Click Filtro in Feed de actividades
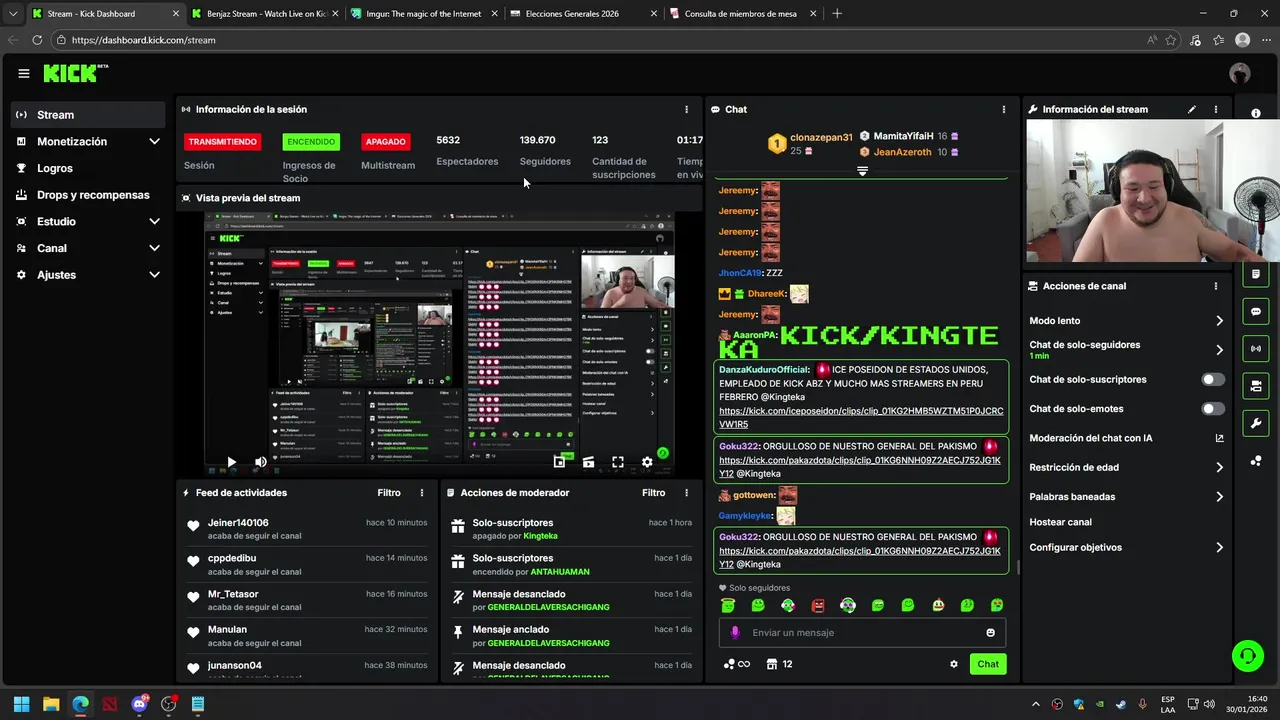 pyautogui.click(x=389, y=493)
